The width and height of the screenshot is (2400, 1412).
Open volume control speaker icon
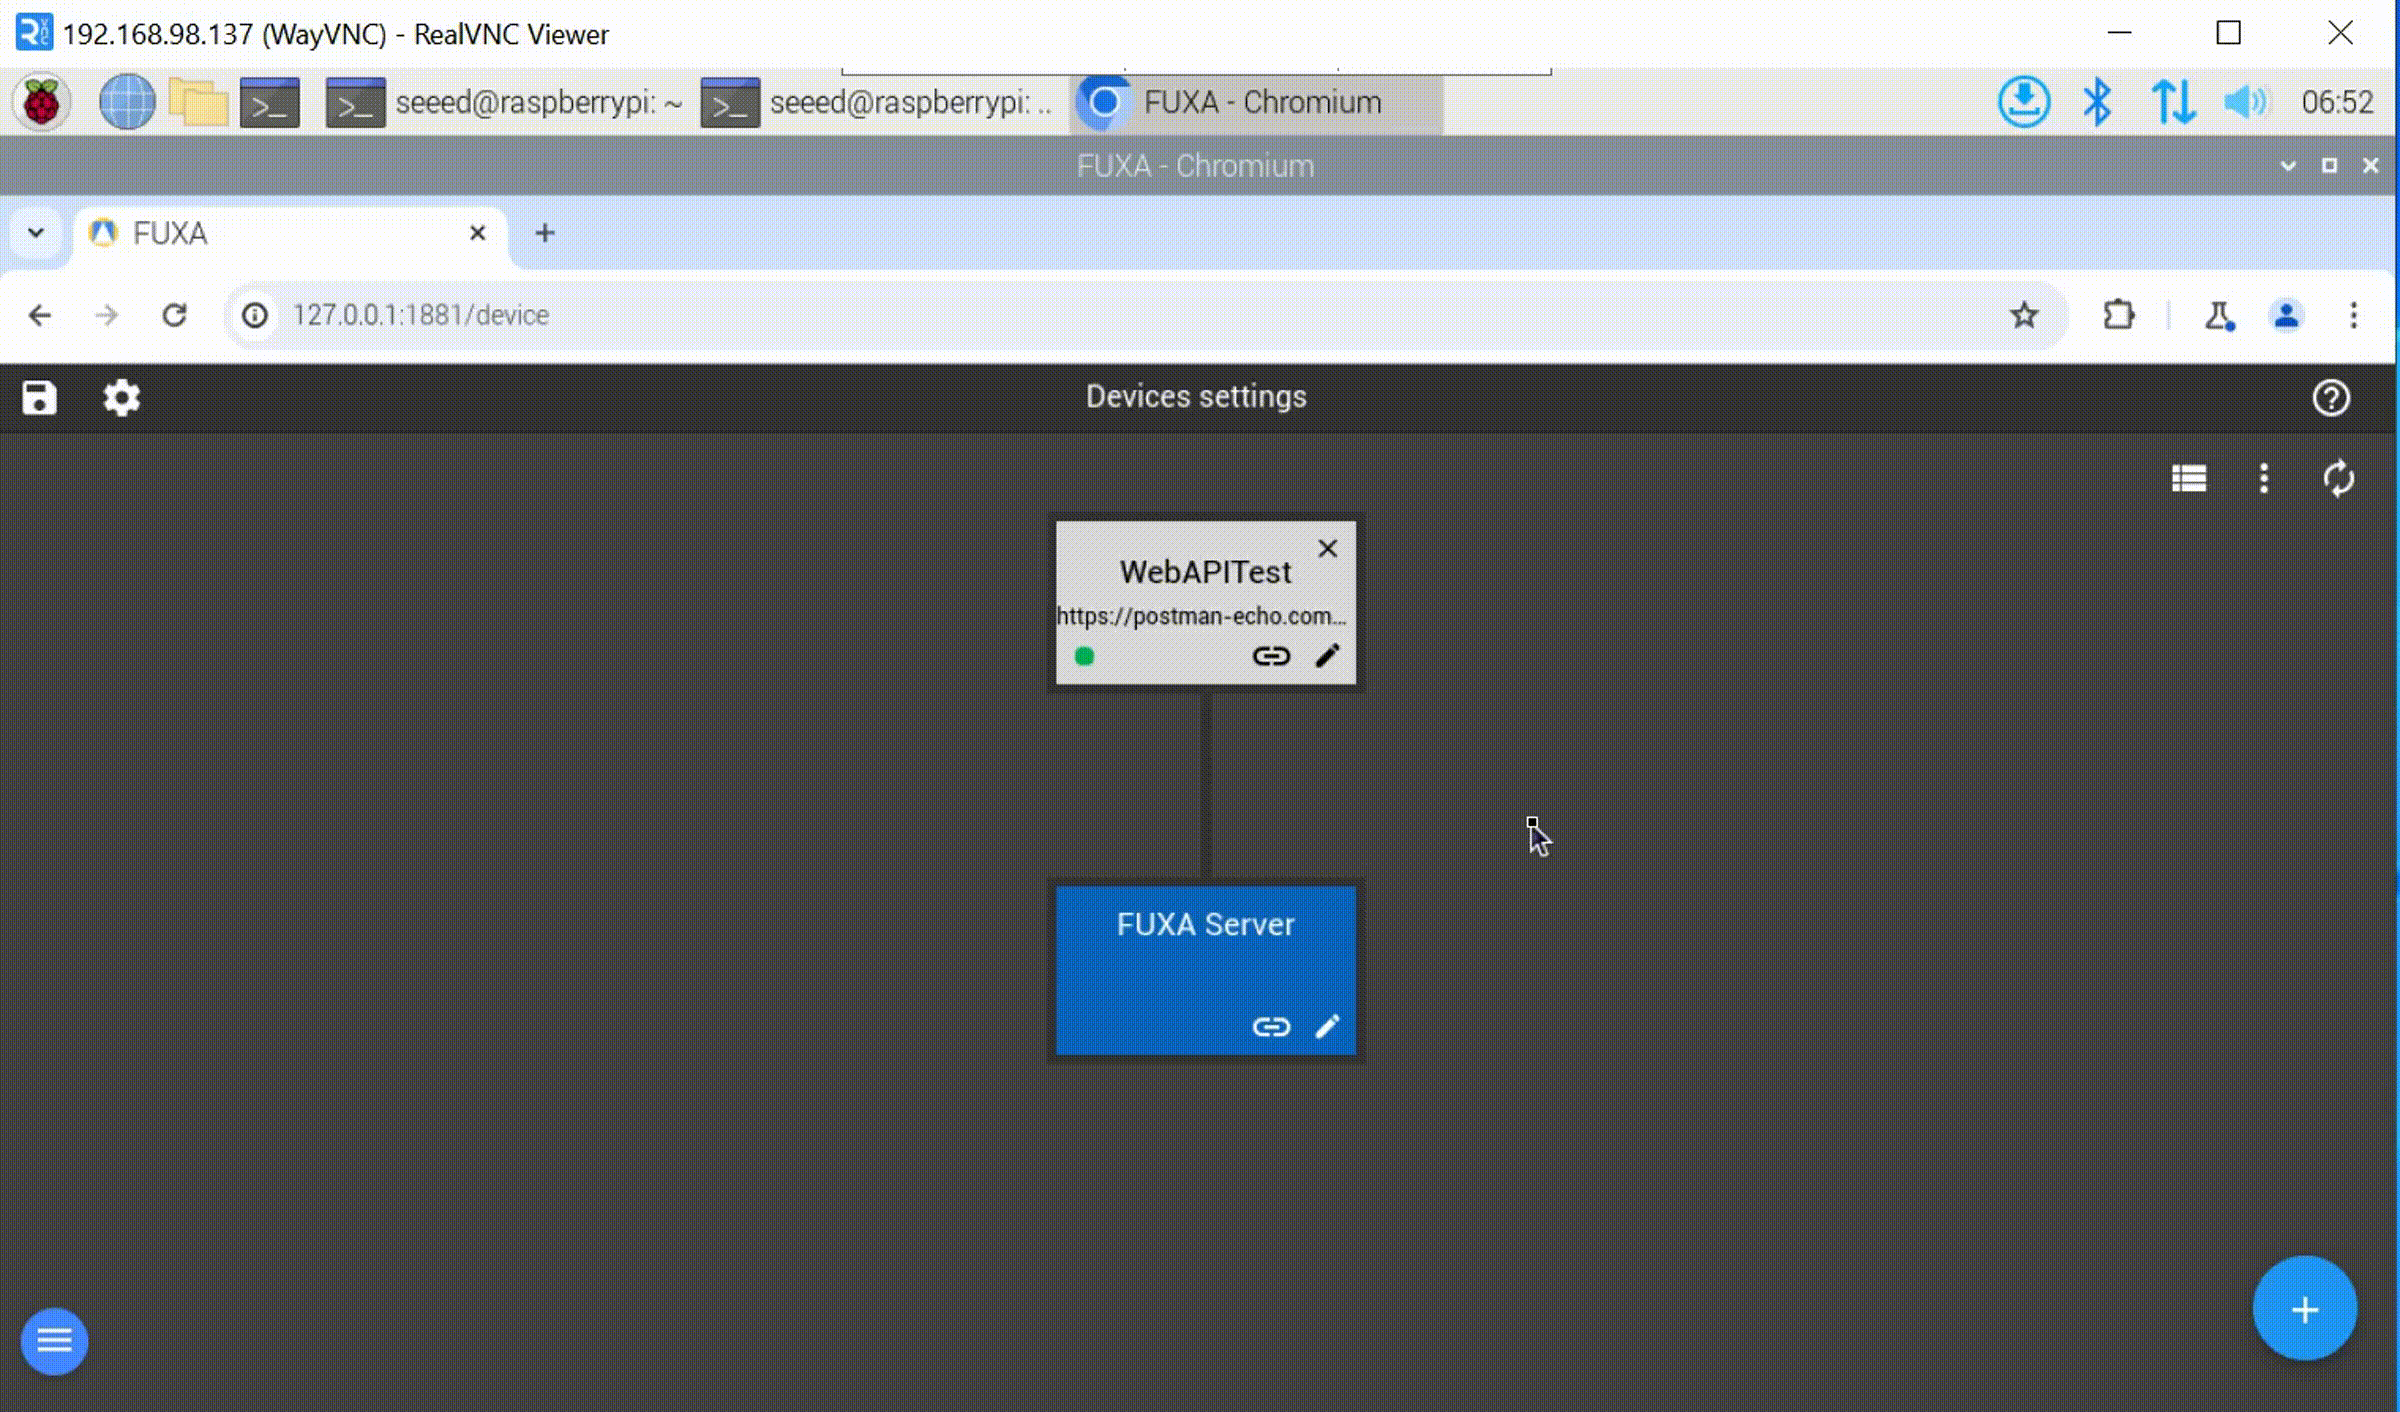tap(2246, 102)
